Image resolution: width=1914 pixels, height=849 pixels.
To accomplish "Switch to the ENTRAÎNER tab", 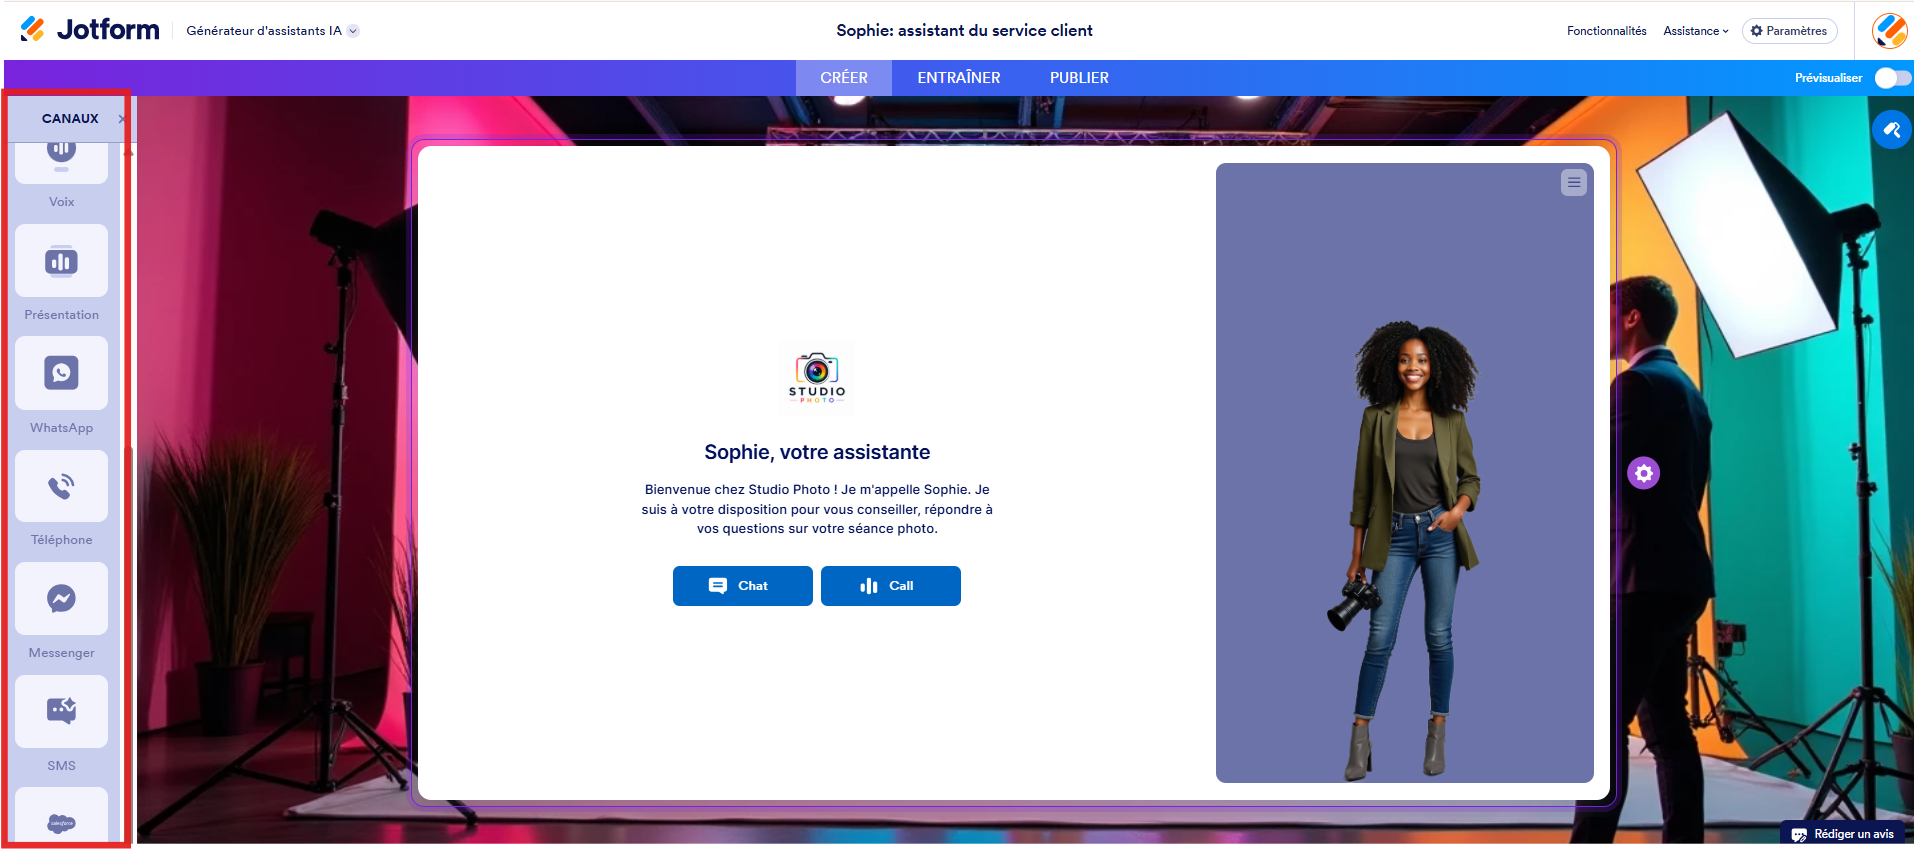I will pyautogui.click(x=958, y=78).
